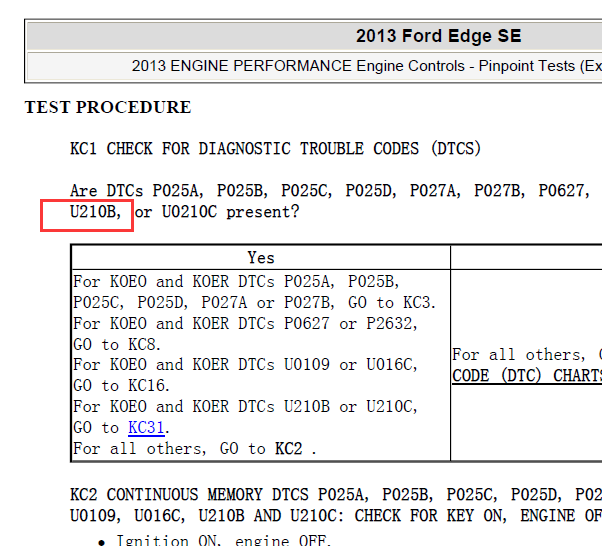
Task: Click the bullet 'Ignition ON, engine OFF.'
Action: 223,540
